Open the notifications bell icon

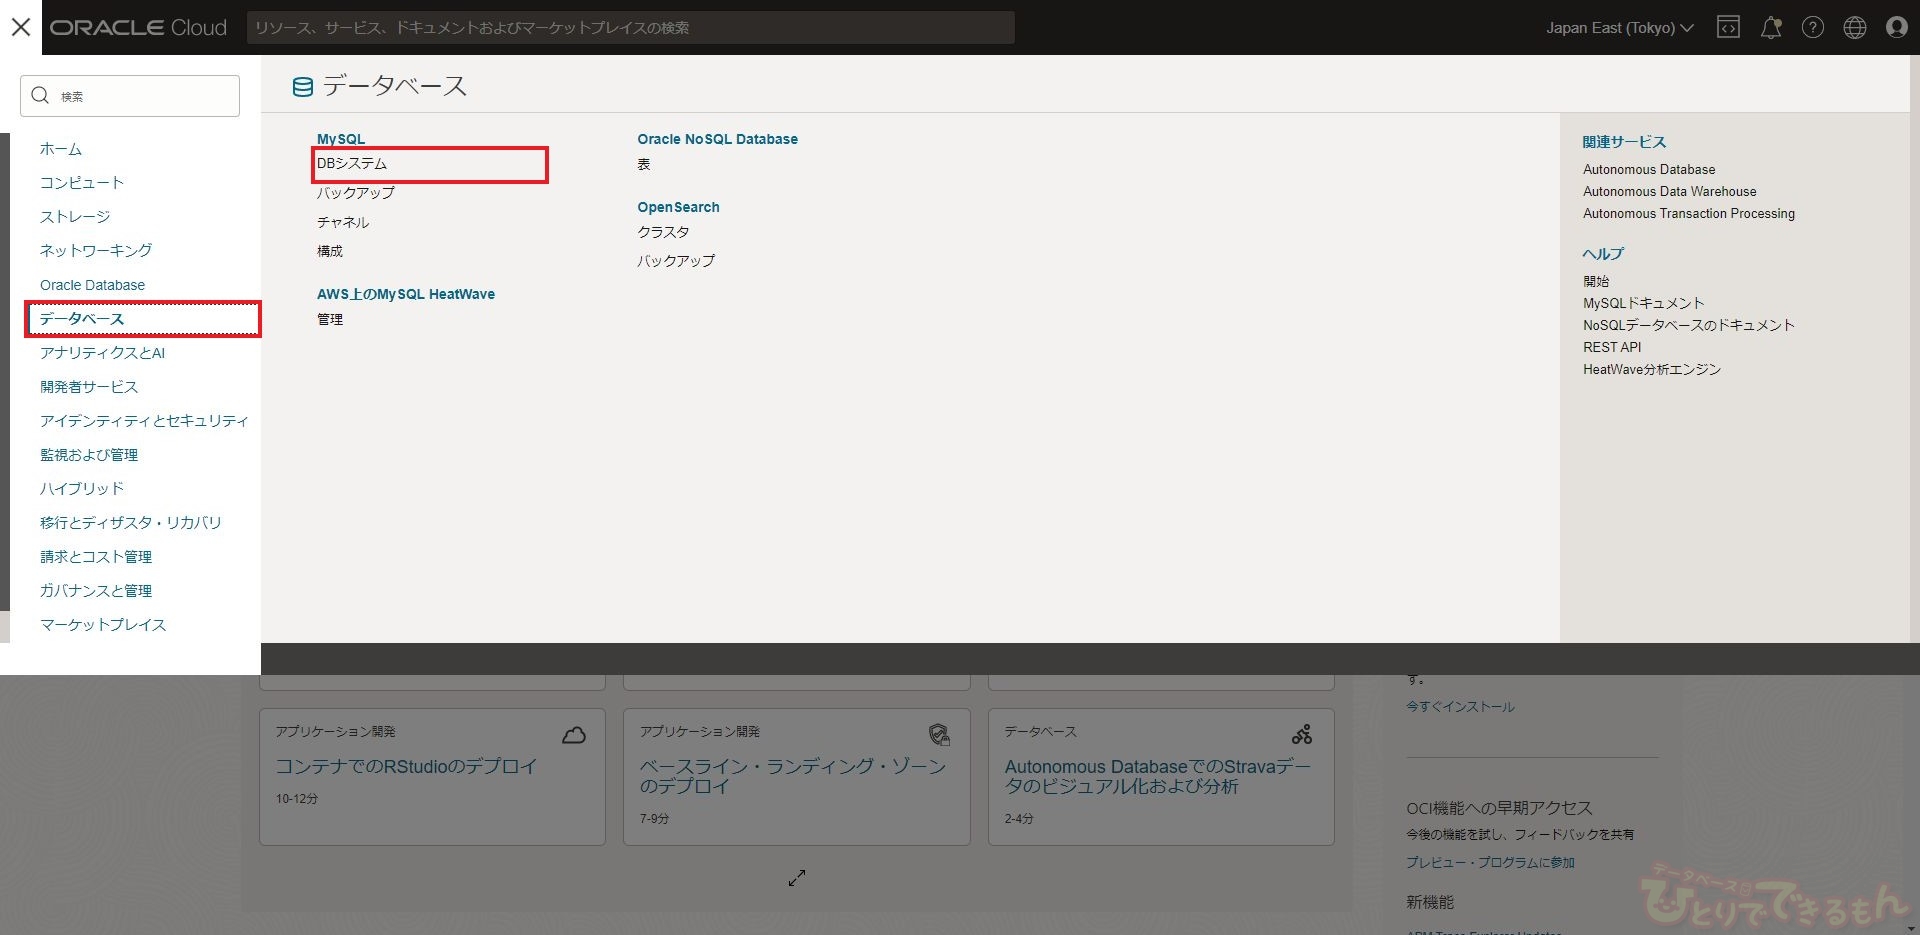1770,28
